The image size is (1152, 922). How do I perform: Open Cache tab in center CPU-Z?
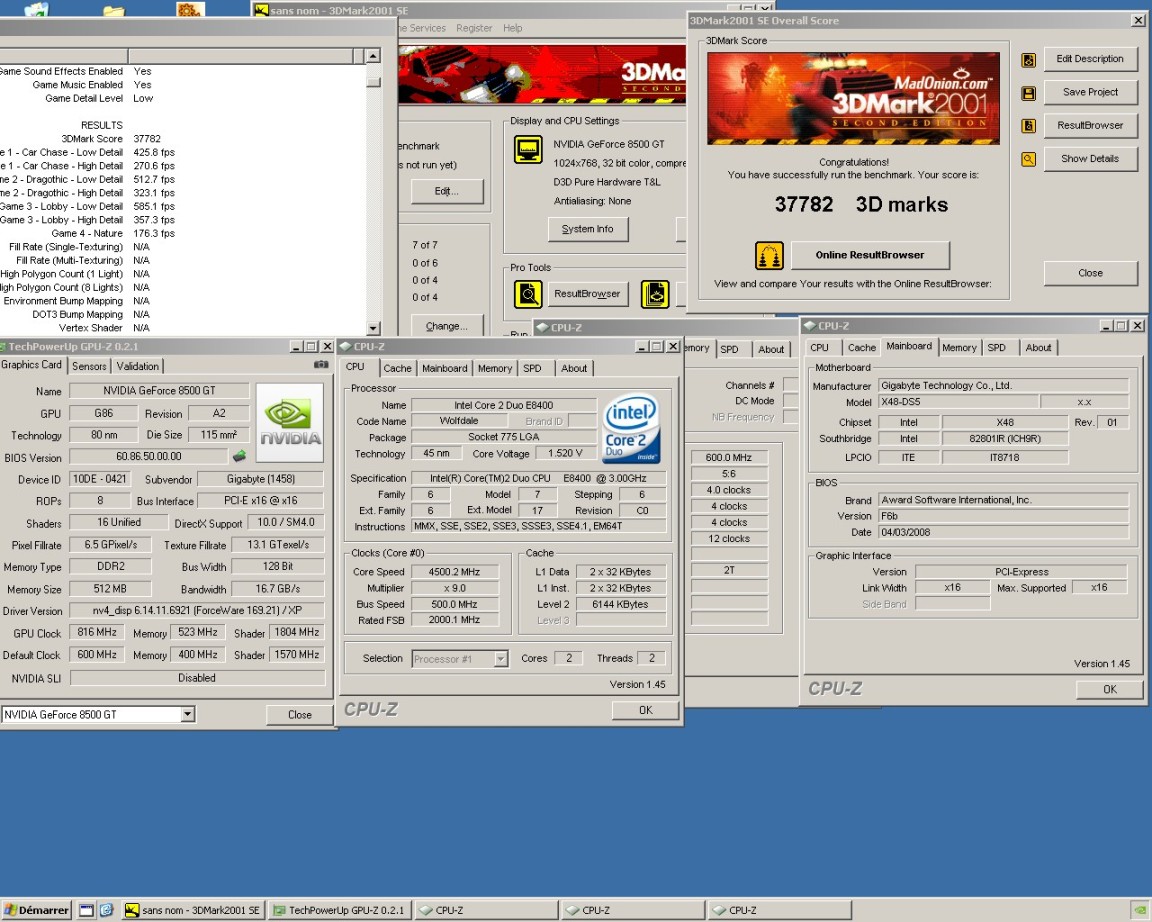pos(397,368)
